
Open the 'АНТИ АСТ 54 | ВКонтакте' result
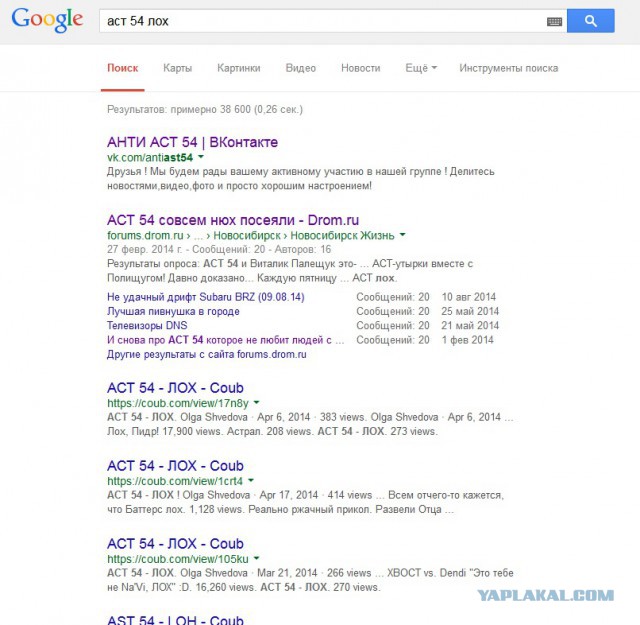[x=192, y=142]
